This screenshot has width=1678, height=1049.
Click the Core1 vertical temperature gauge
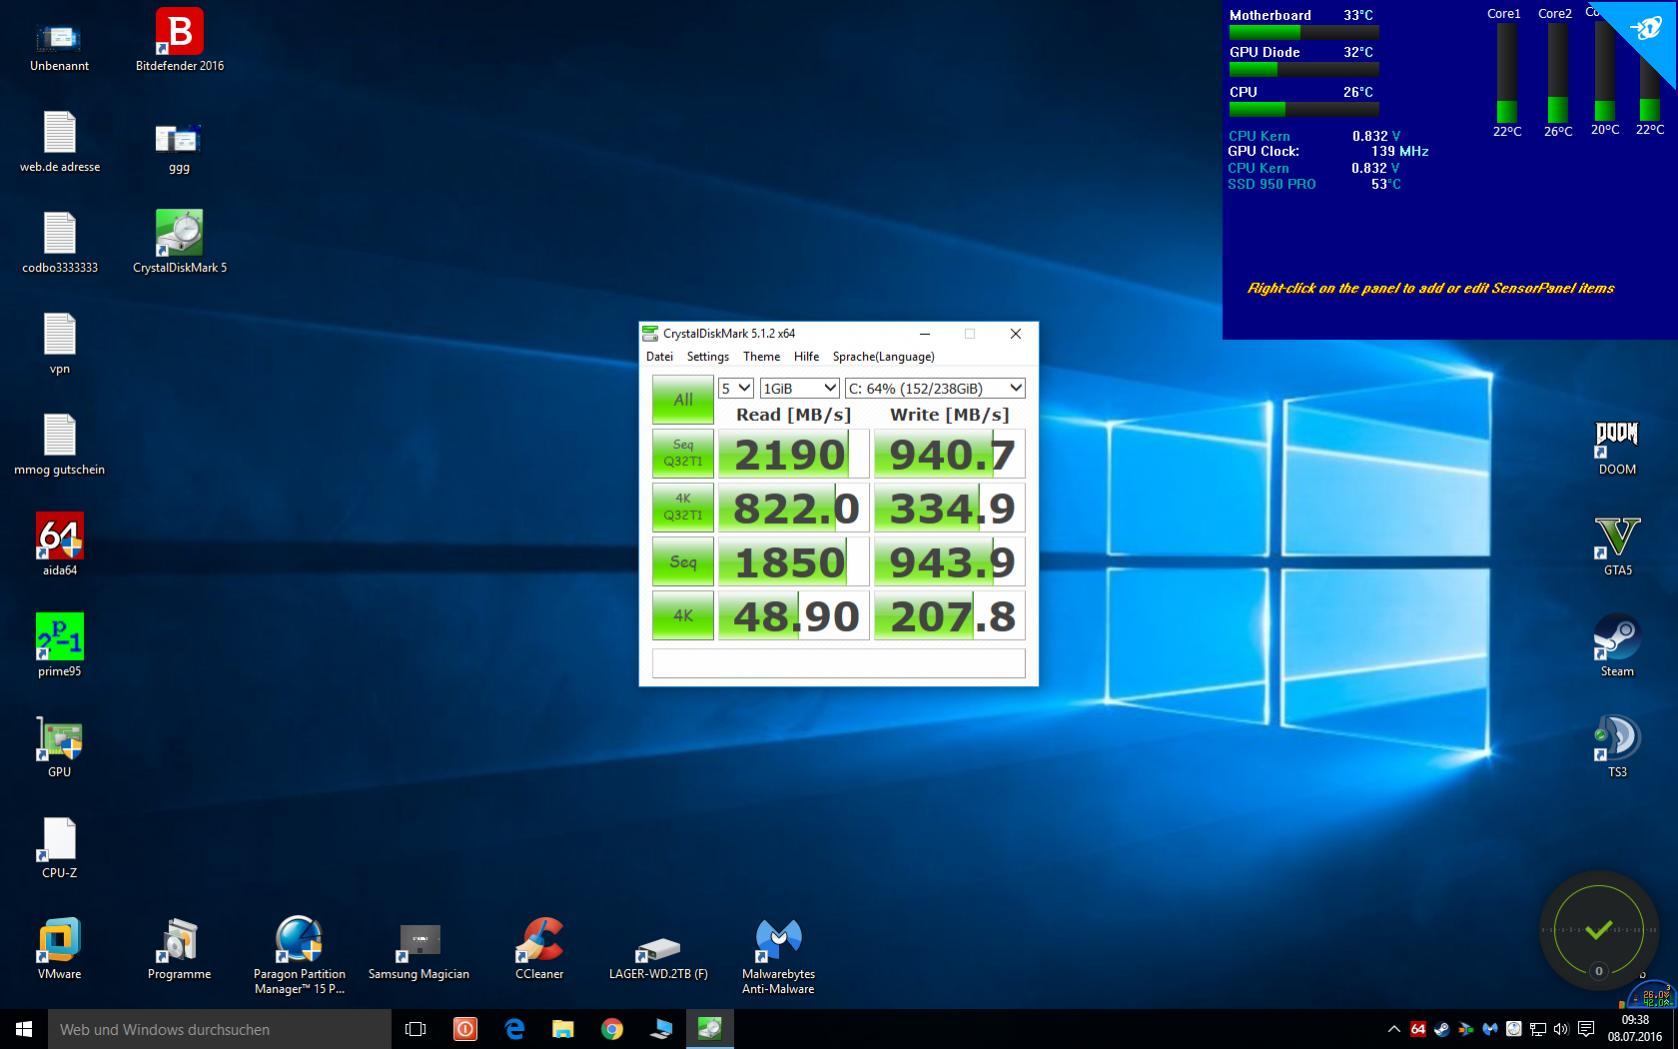(x=1506, y=72)
